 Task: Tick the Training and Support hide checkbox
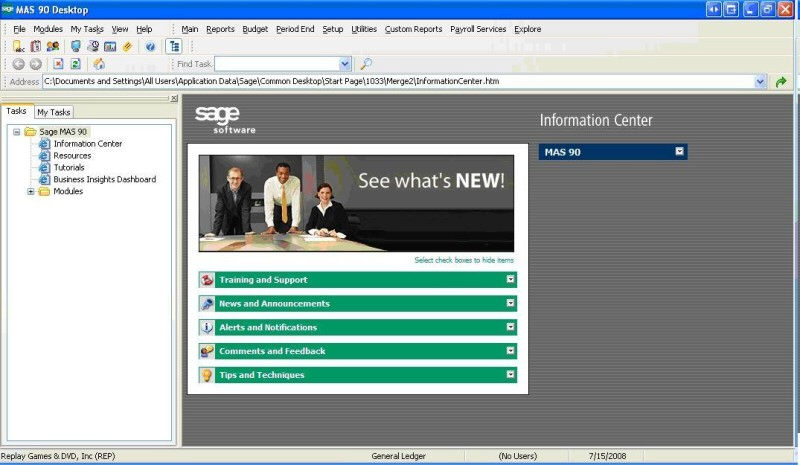click(x=510, y=279)
